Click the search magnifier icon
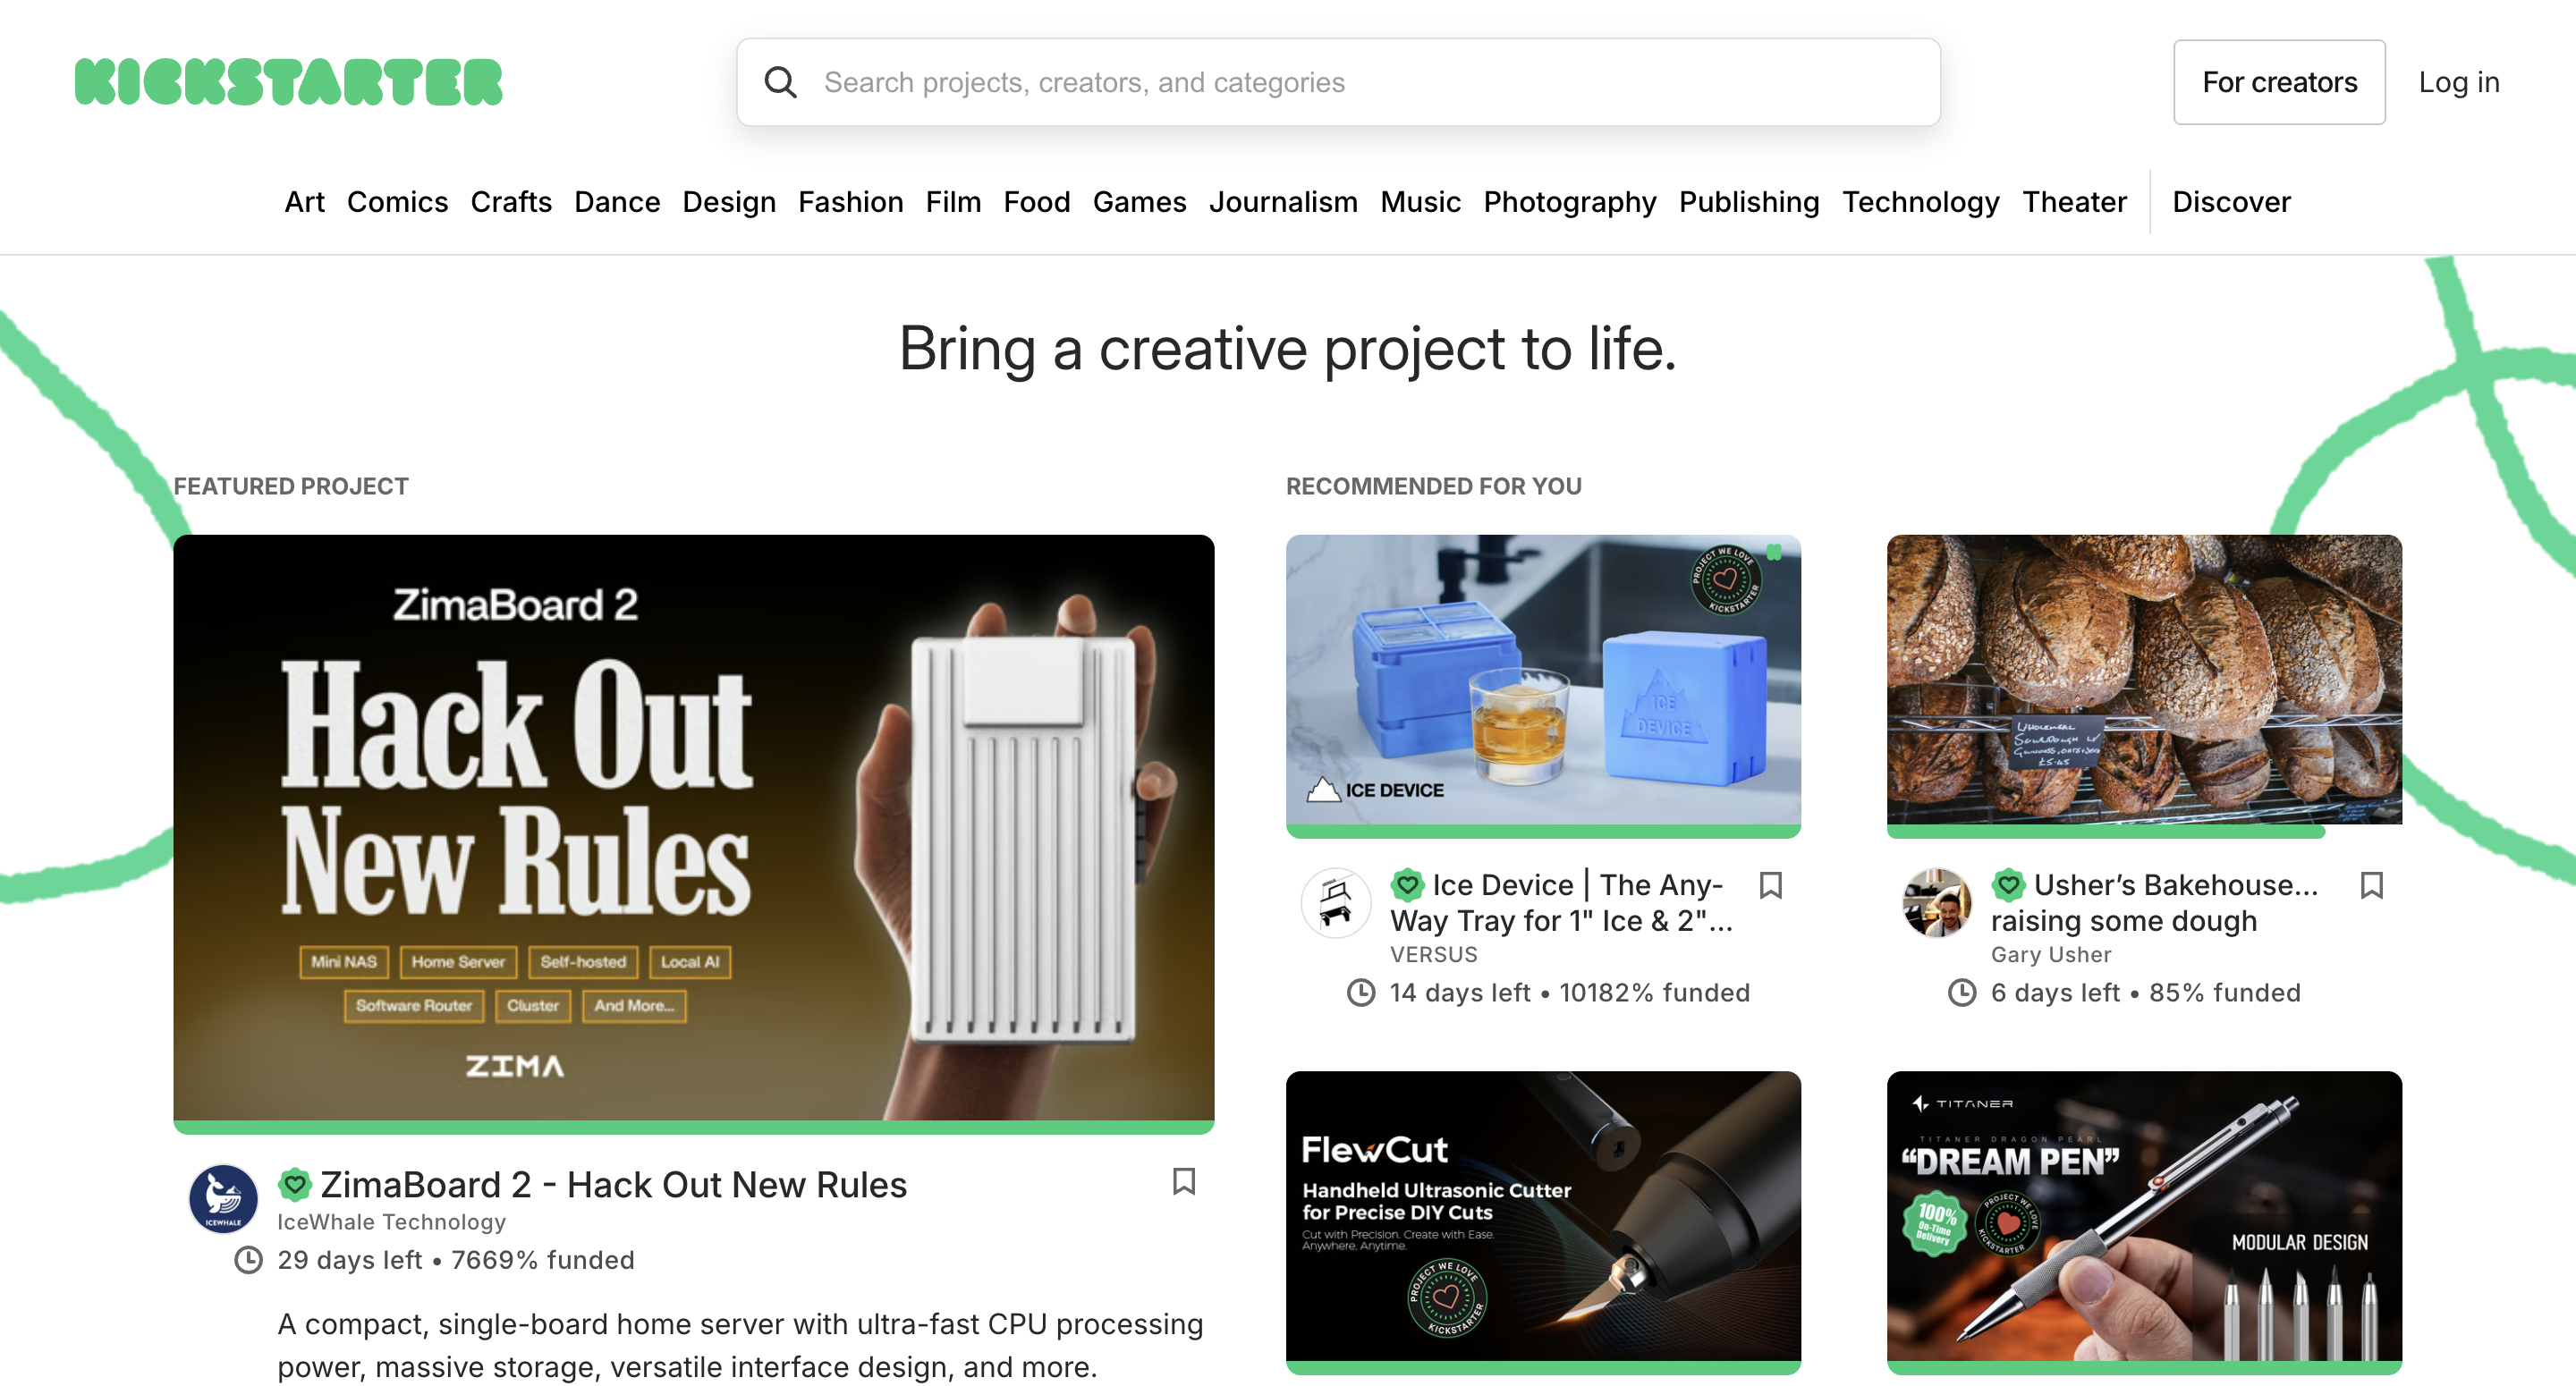2576x1386 pixels. point(781,82)
